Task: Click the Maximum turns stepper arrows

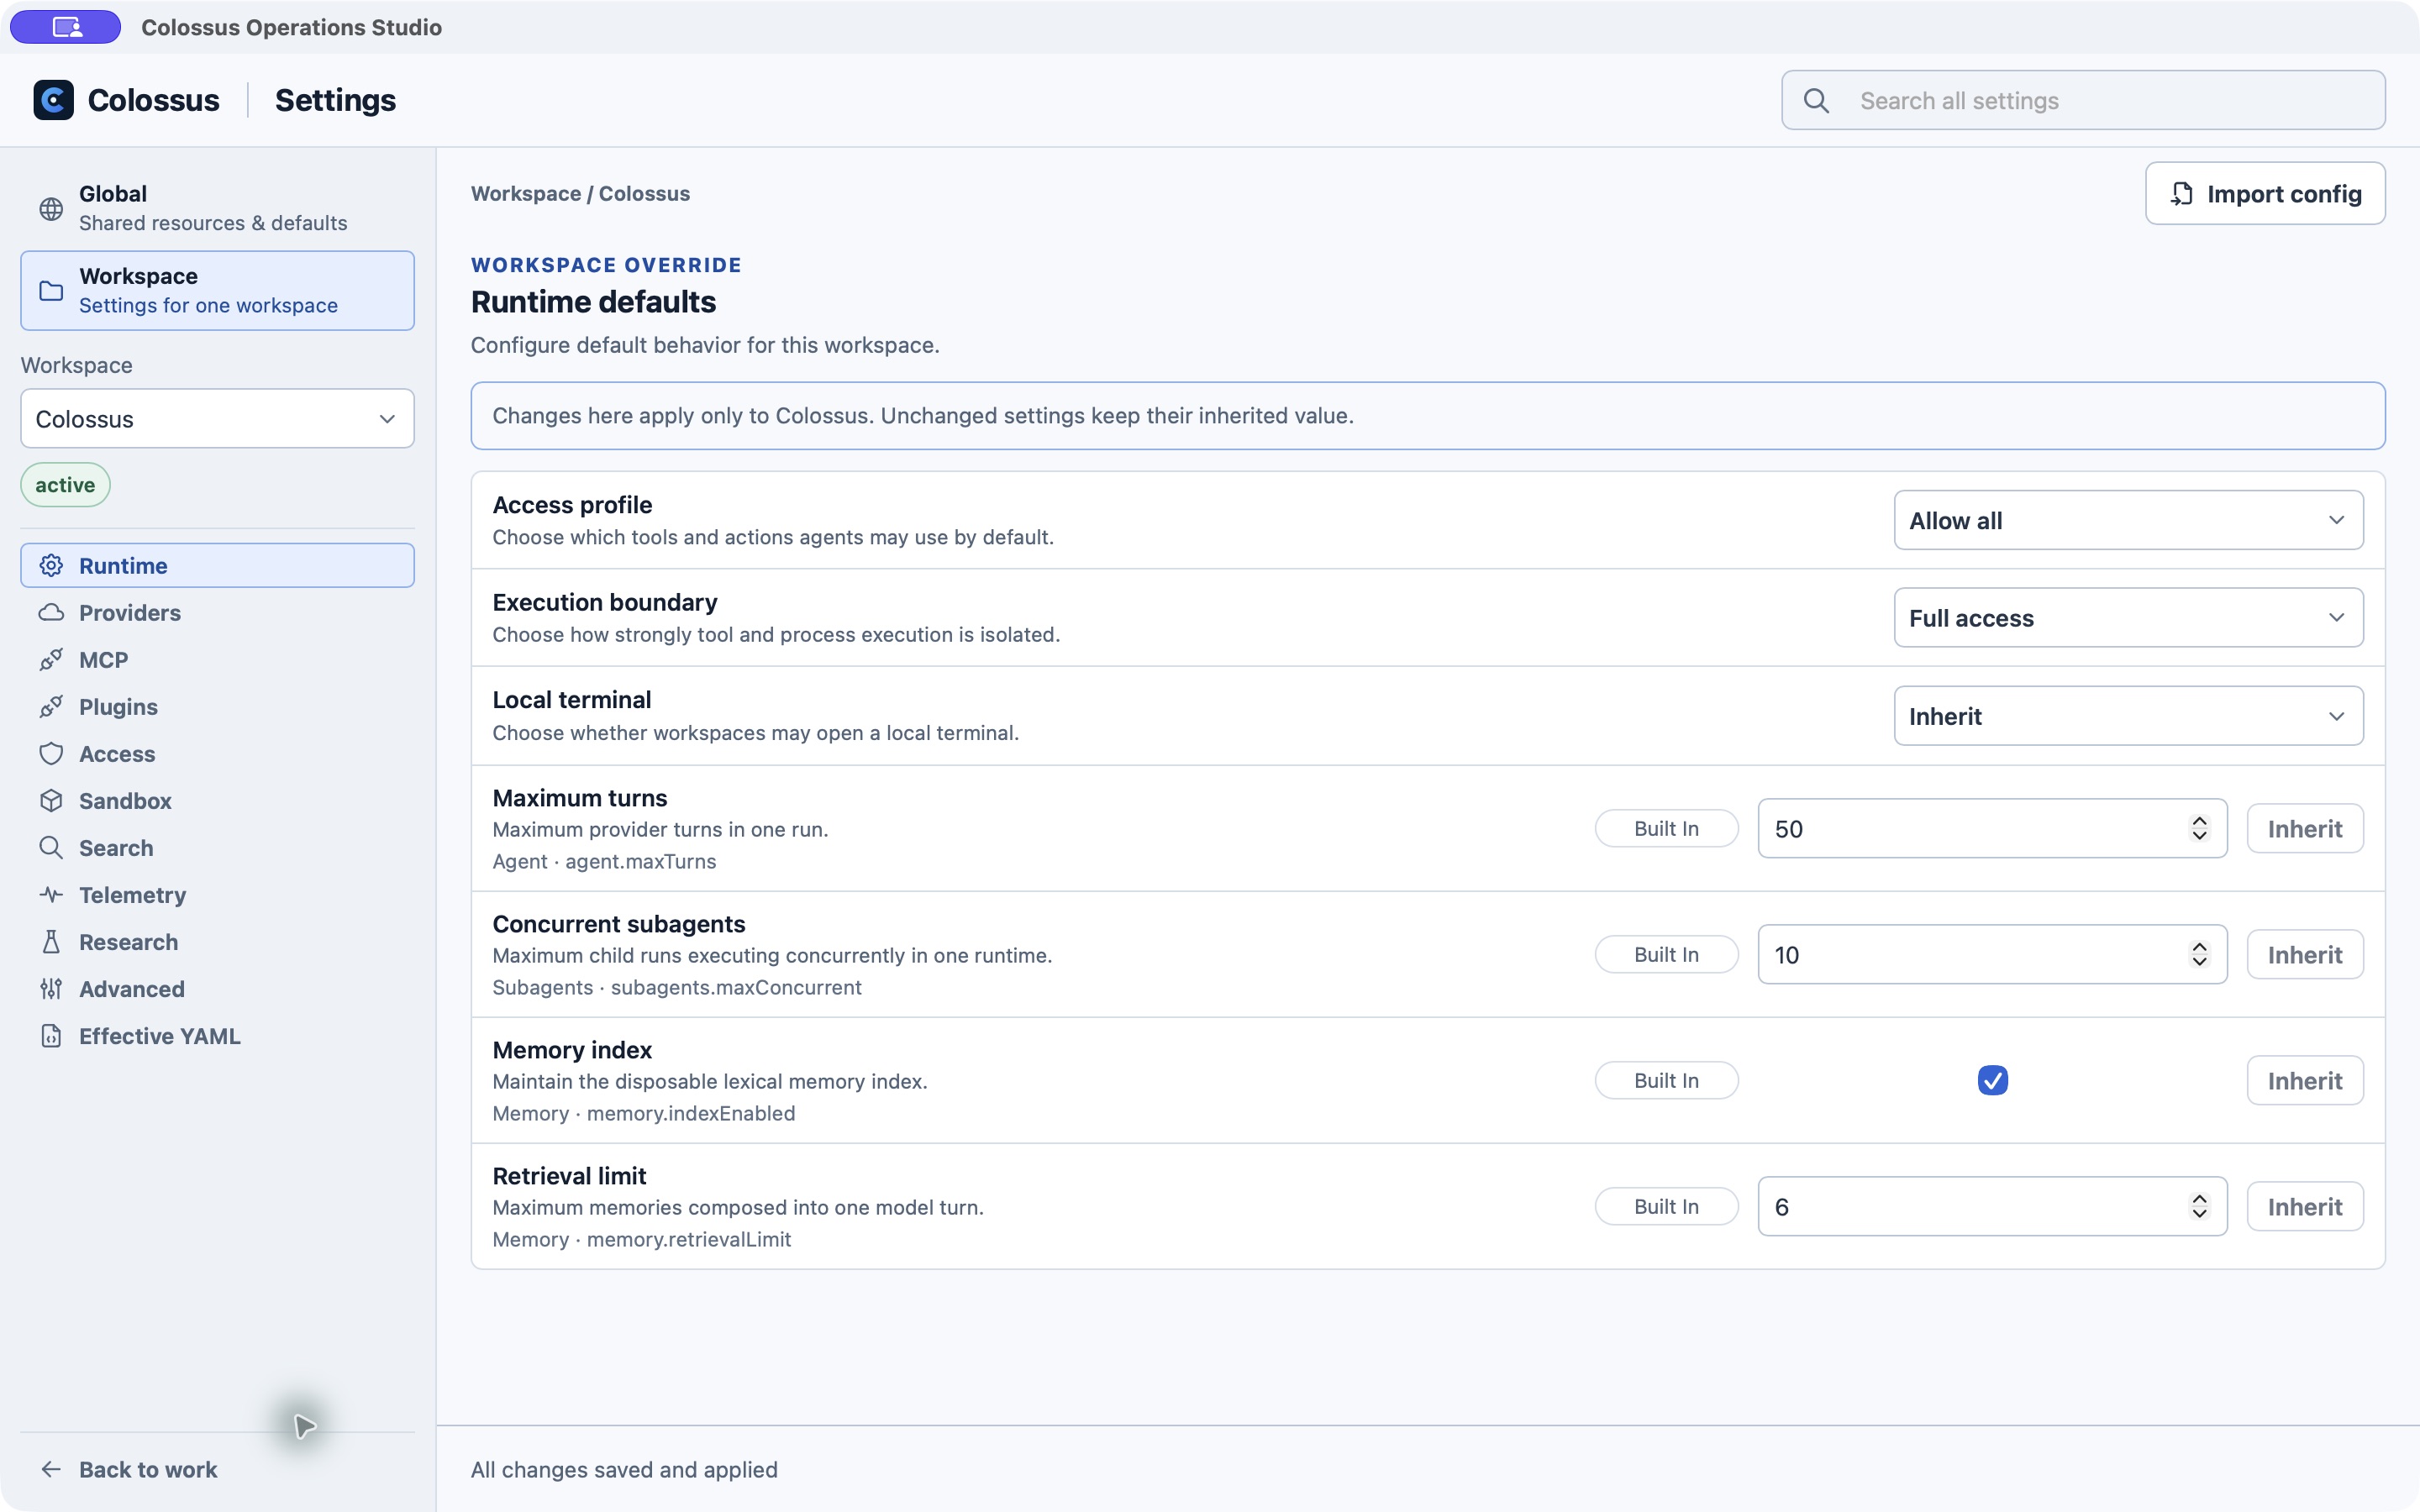Action: 2199,828
